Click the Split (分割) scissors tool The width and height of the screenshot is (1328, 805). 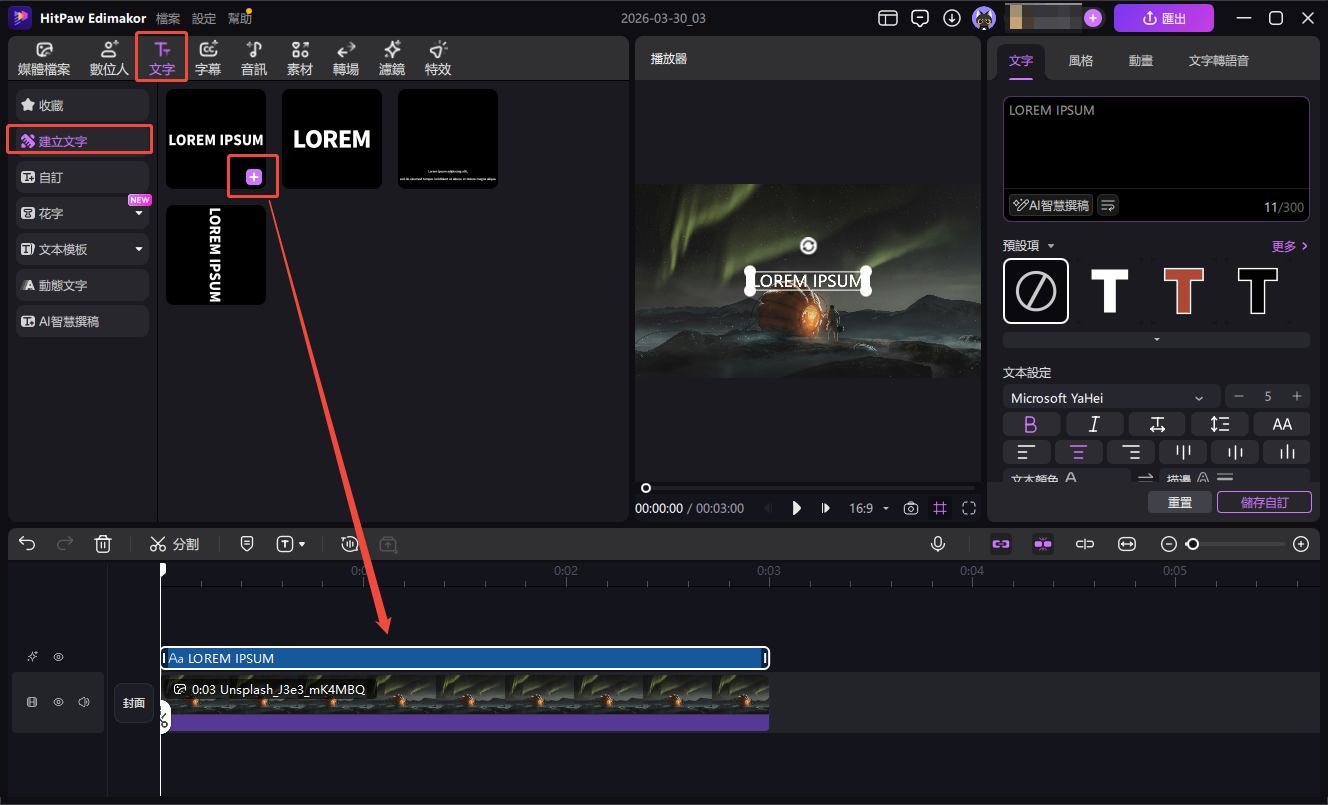coord(174,544)
